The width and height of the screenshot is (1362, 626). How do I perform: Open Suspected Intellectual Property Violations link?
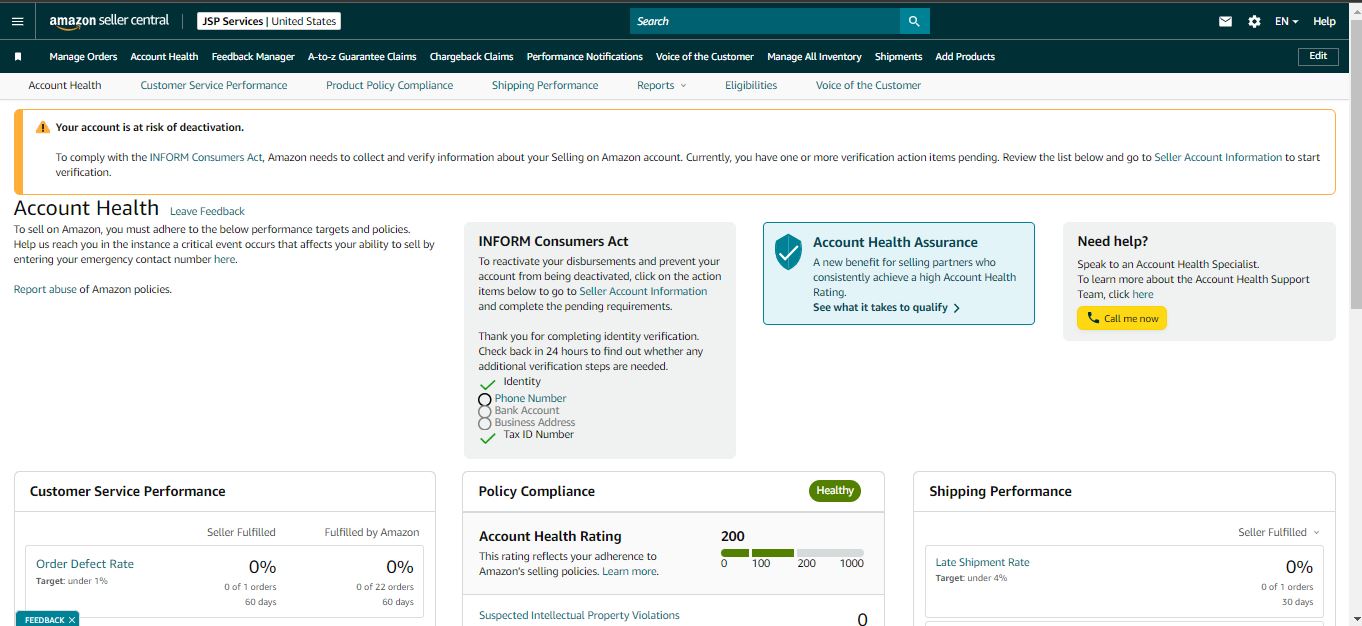coord(579,615)
